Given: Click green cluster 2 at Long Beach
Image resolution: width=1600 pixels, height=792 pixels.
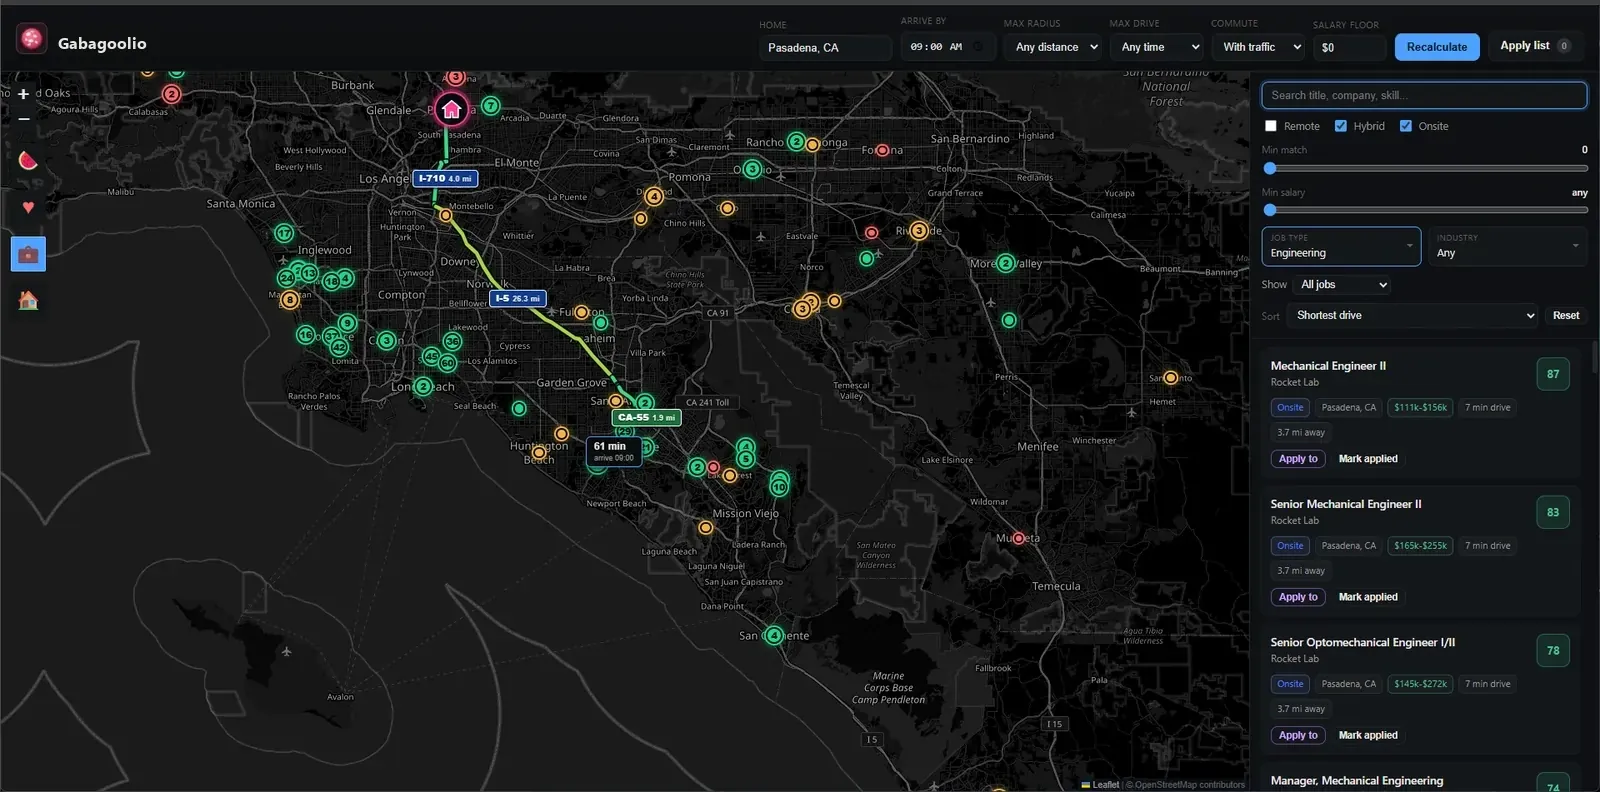Looking at the screenshot, I should 423,386.
